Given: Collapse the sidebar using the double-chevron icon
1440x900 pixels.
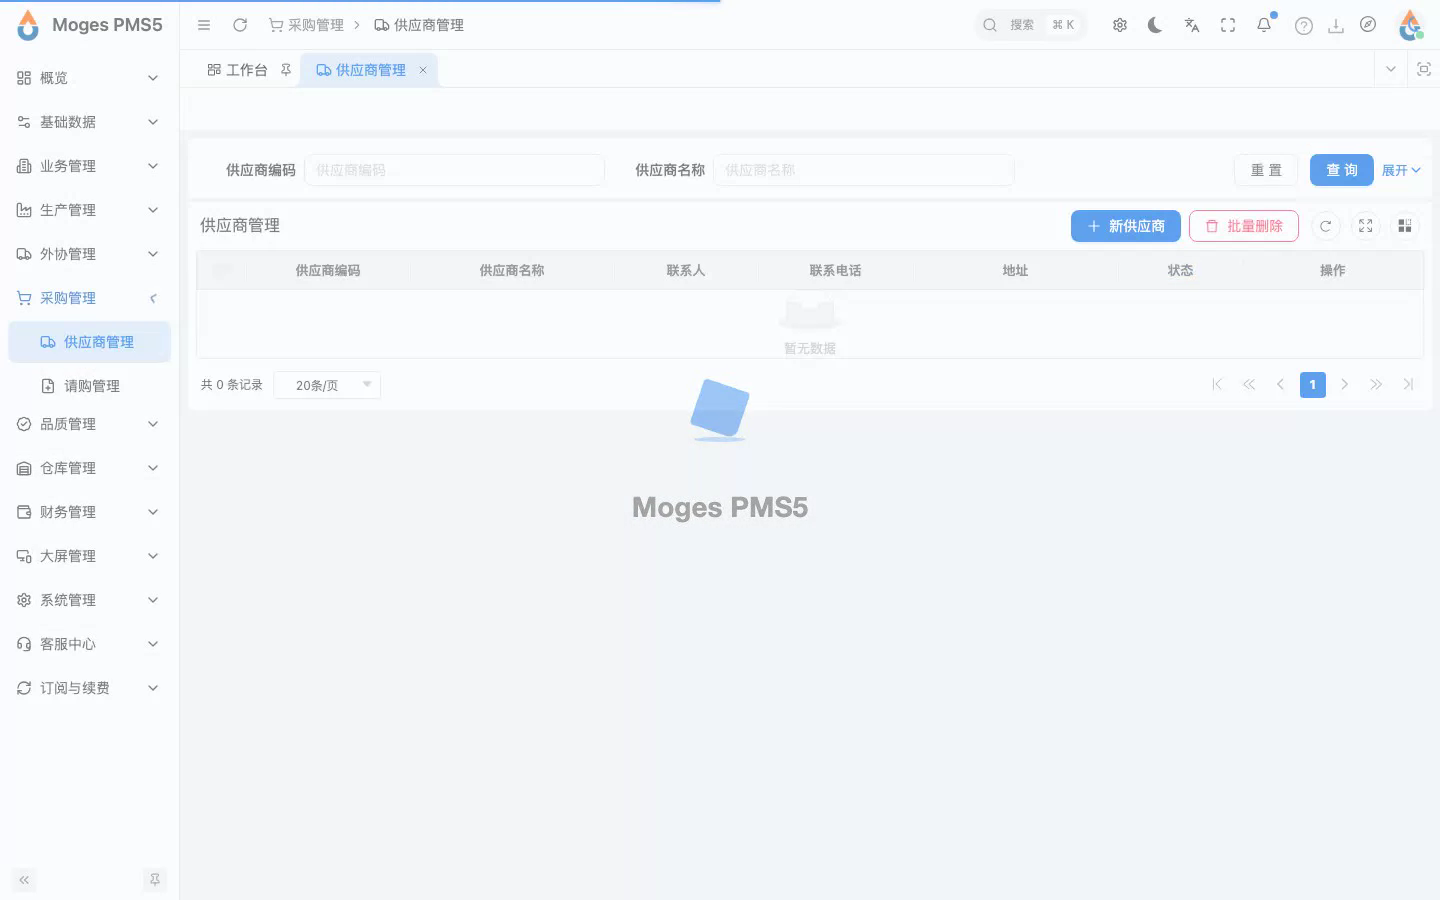Looking at the screenshot, I should pos(24,880).
